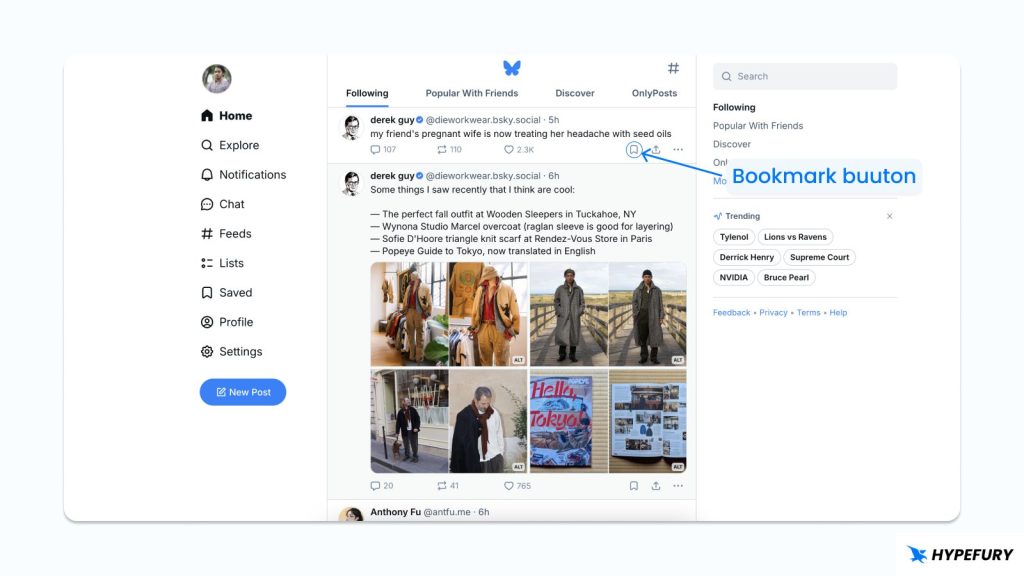Dismiss the Trending panel with its X
The width and height of the screenshot is (1024, 576).
tap(889, 215)
